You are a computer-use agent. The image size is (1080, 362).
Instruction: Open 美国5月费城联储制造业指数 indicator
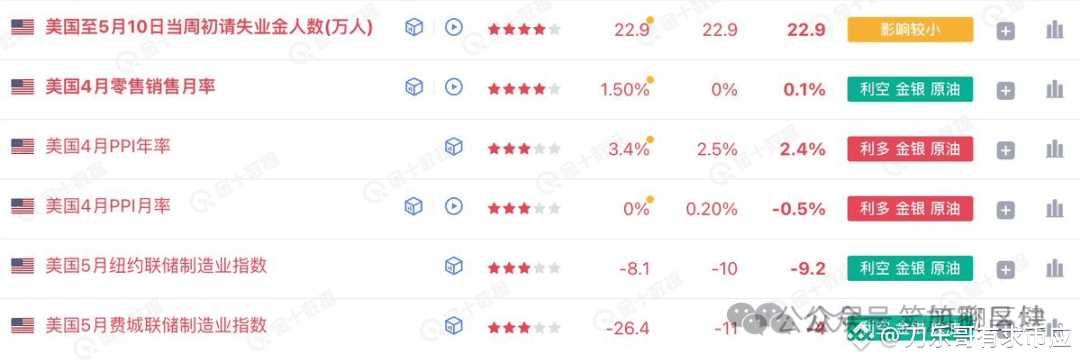pyautogui.click(x=156, y=325)
